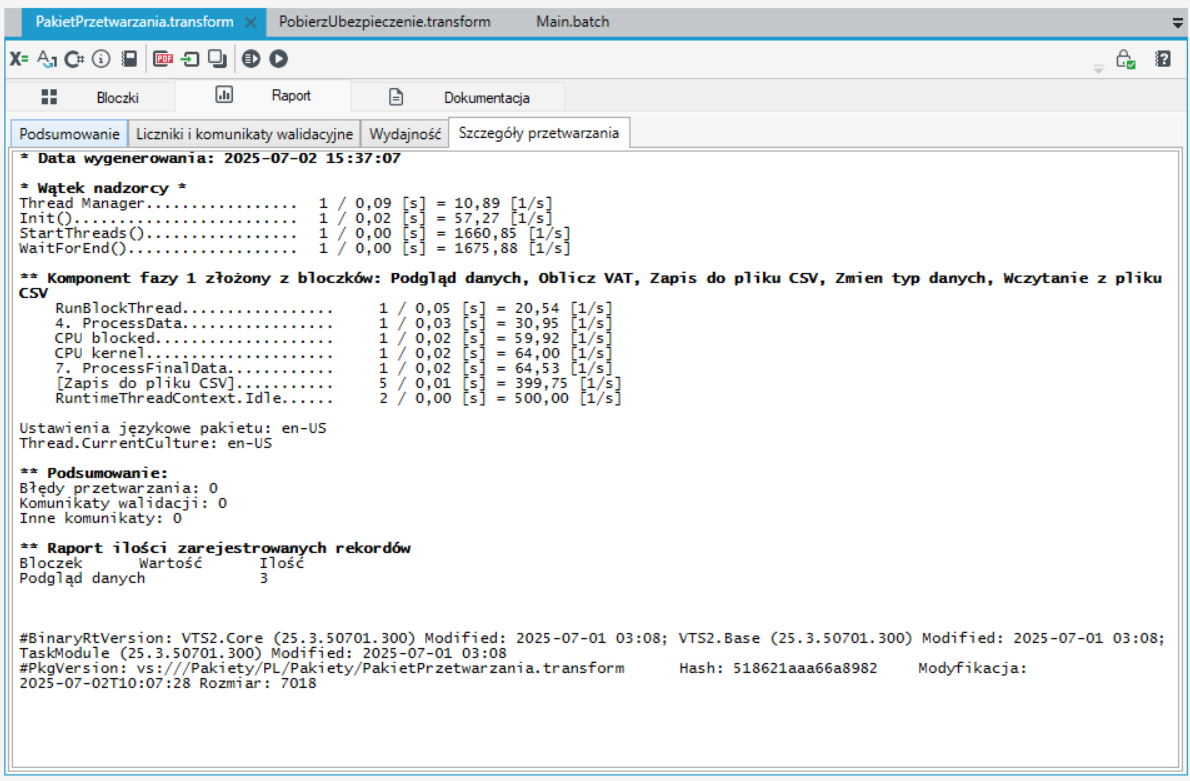Image resolution: width=1190 pixels, height=781 pixels.
Task: Open the C# code view
Action: (x=74, y=59)
